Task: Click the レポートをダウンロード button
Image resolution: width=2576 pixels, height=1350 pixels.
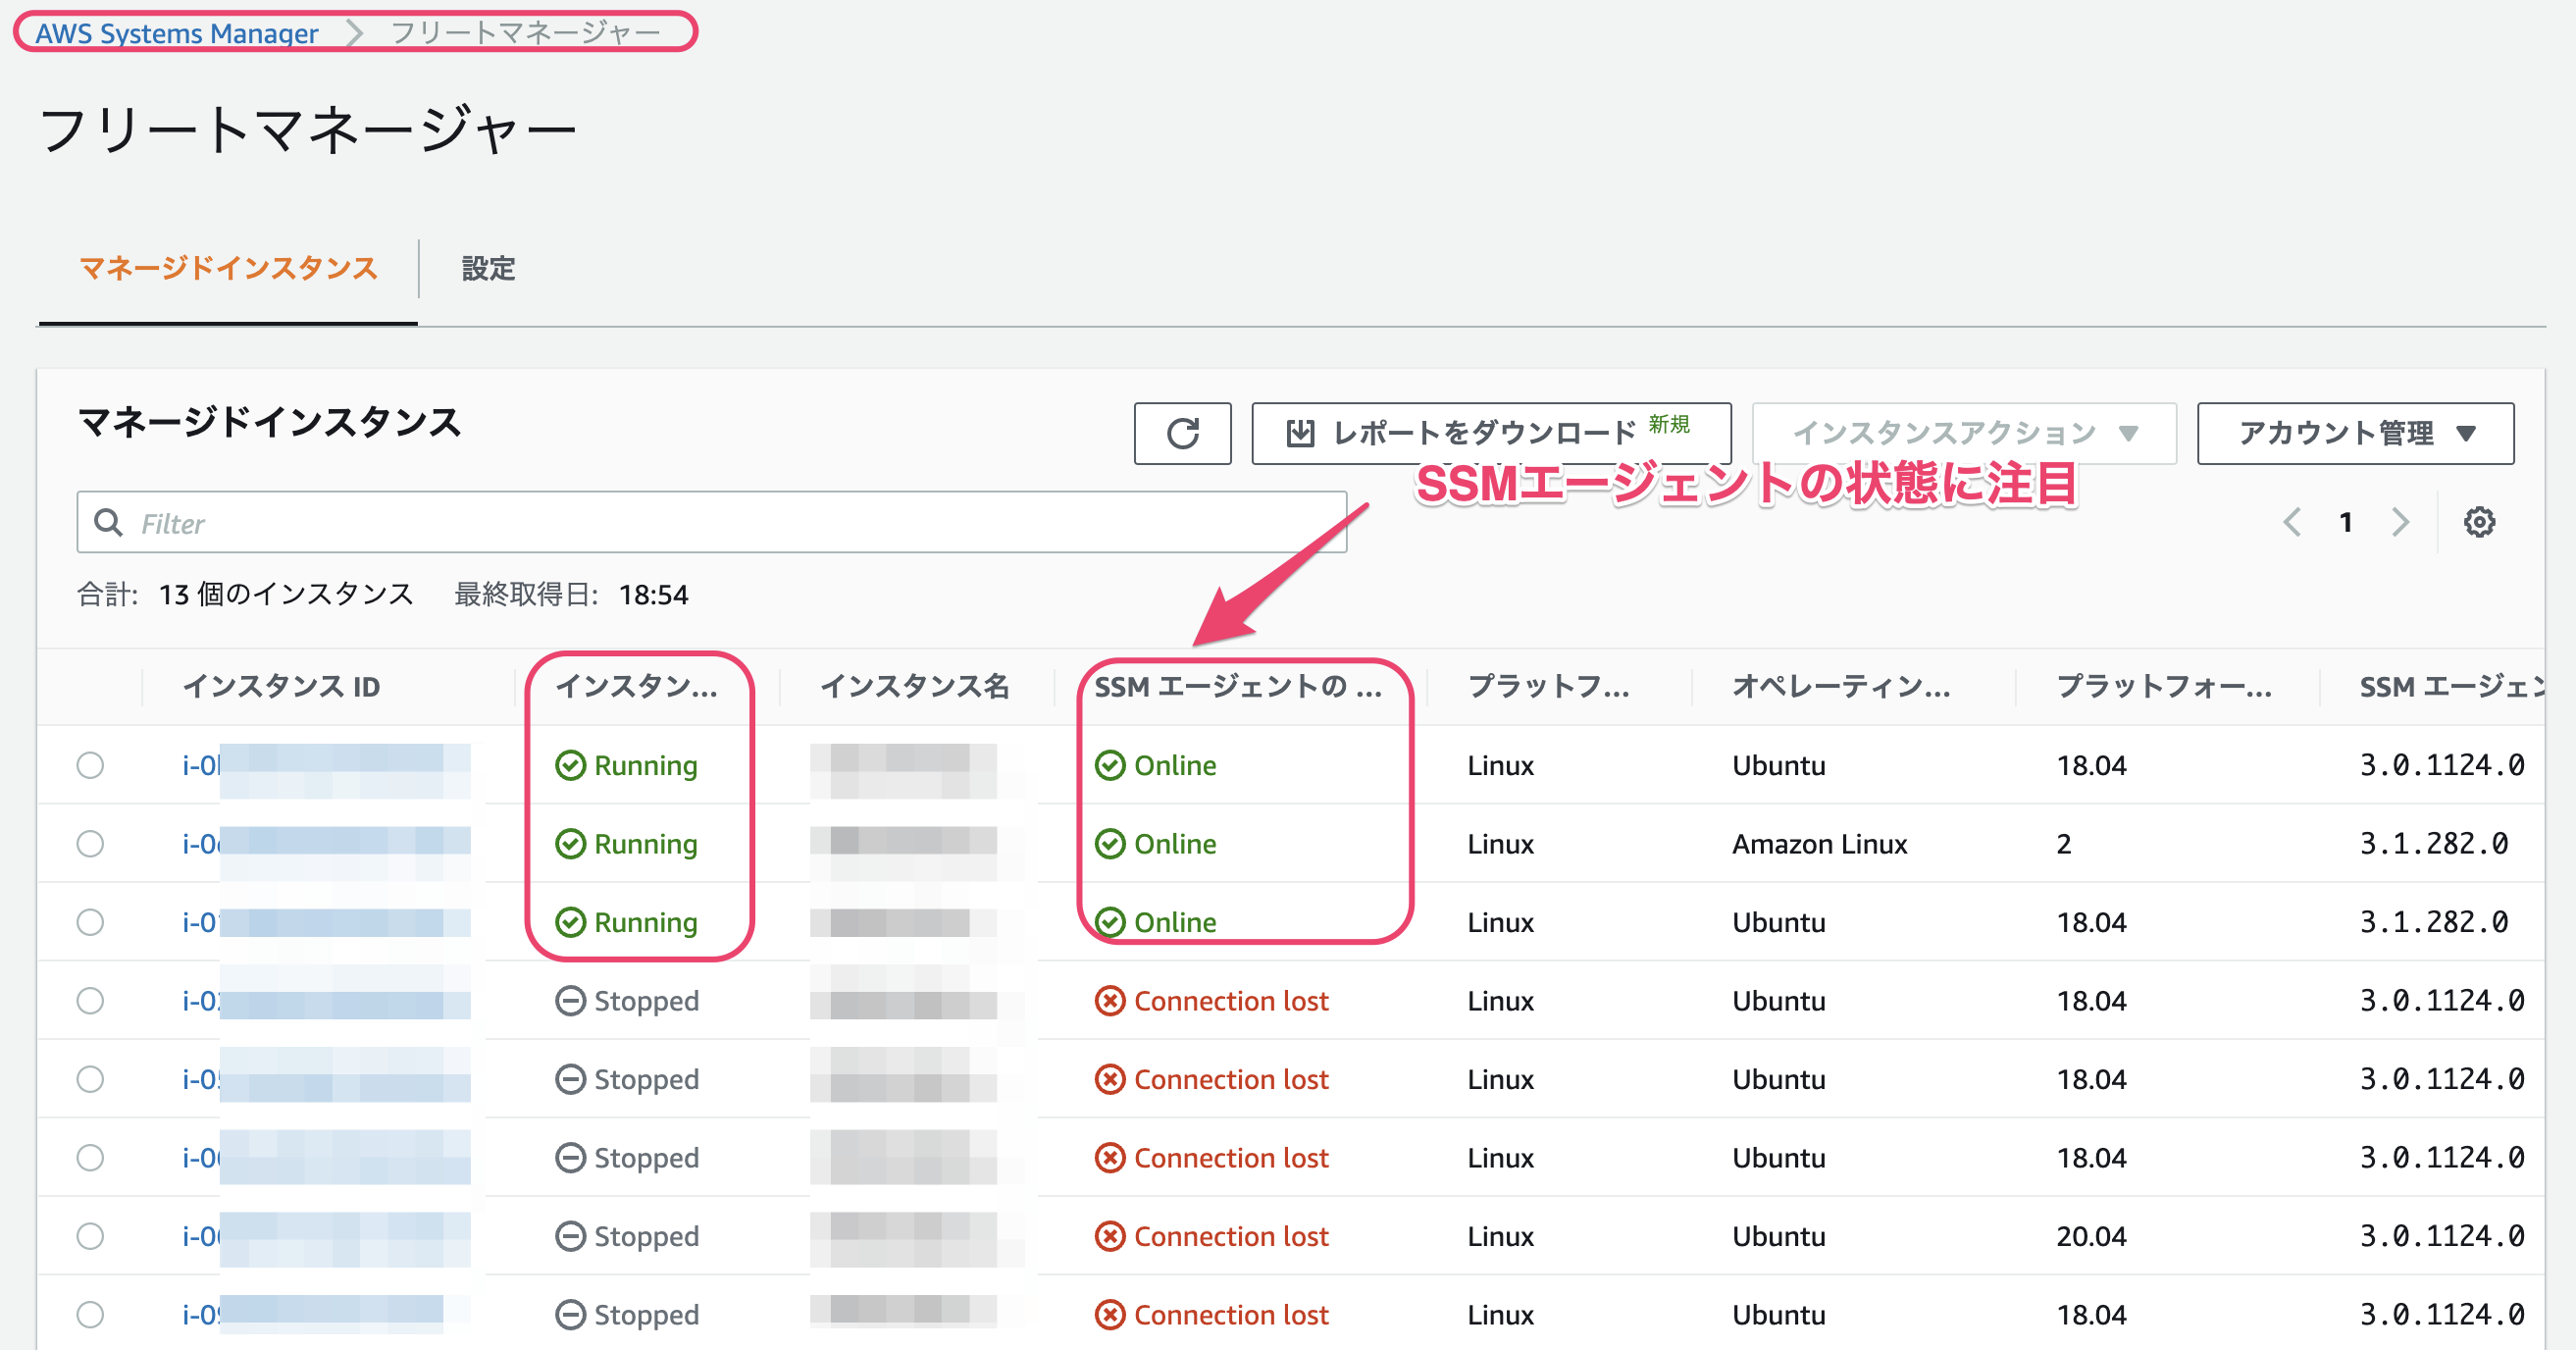Action: (x=1482, y=433)
